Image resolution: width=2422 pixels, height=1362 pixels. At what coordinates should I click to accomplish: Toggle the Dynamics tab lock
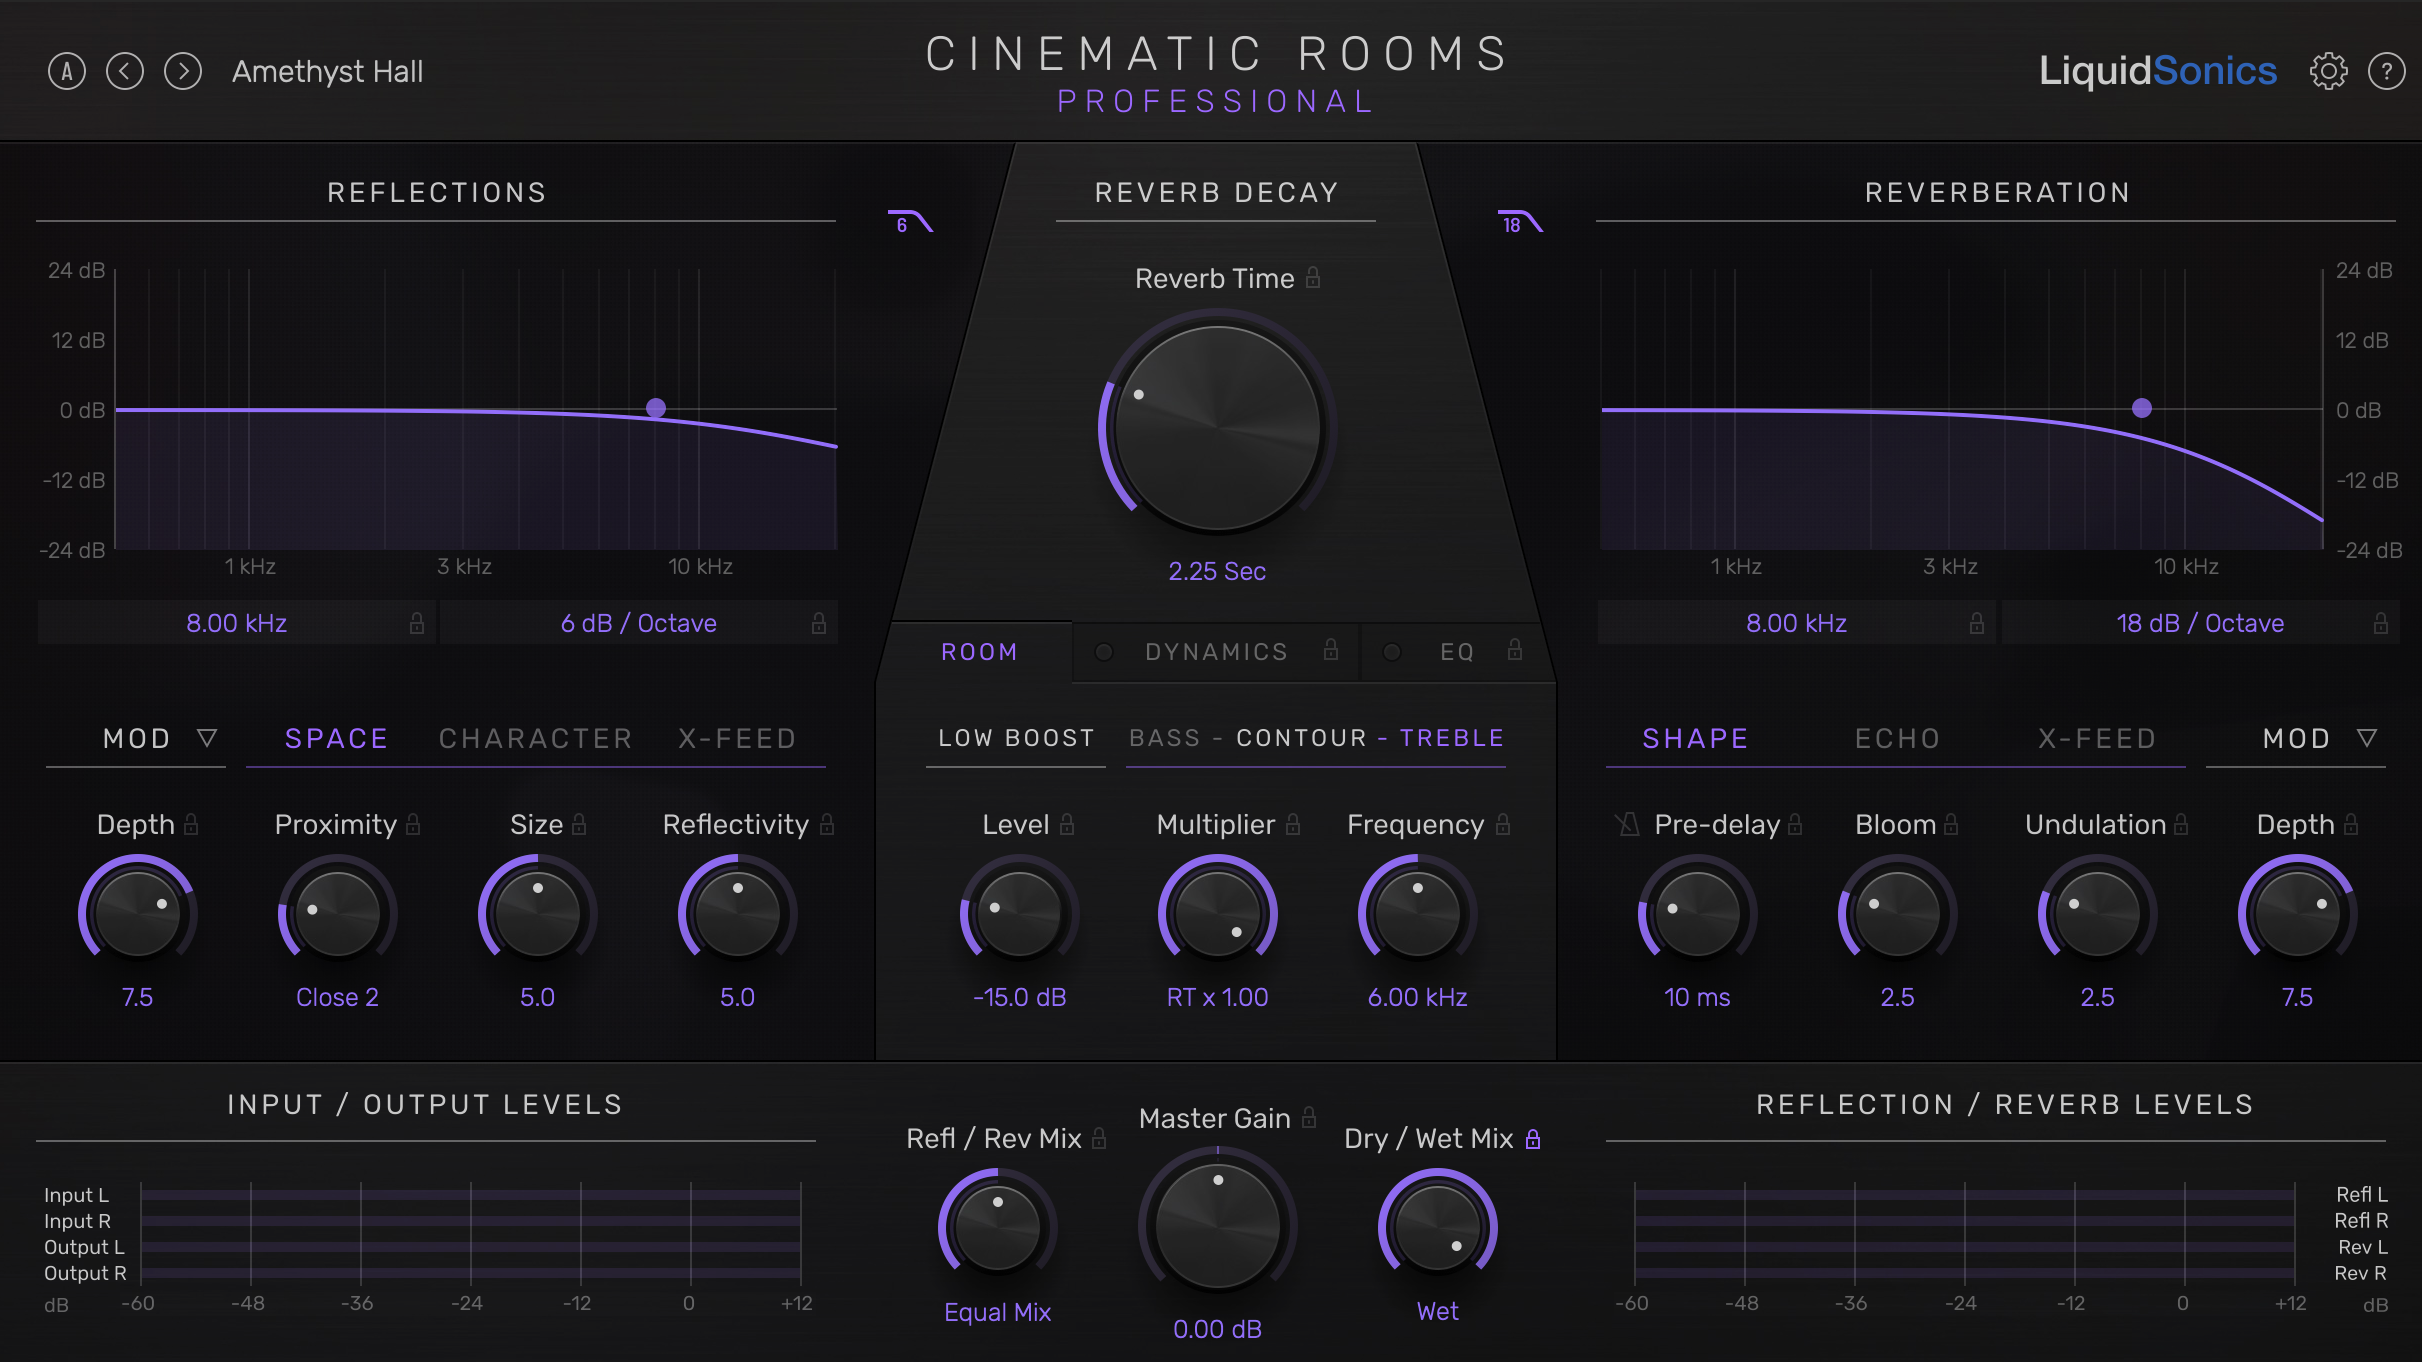pyautogui.click(x=1331, y=650)
